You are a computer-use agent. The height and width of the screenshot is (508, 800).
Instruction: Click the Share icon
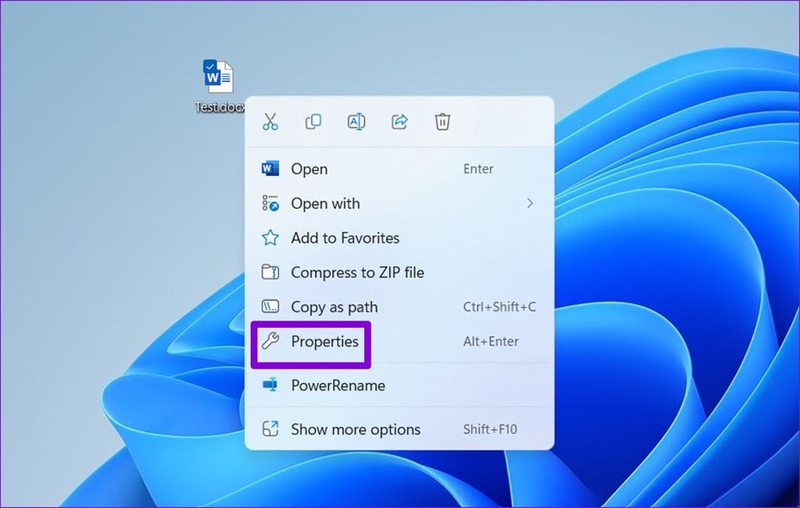[399, 122]
